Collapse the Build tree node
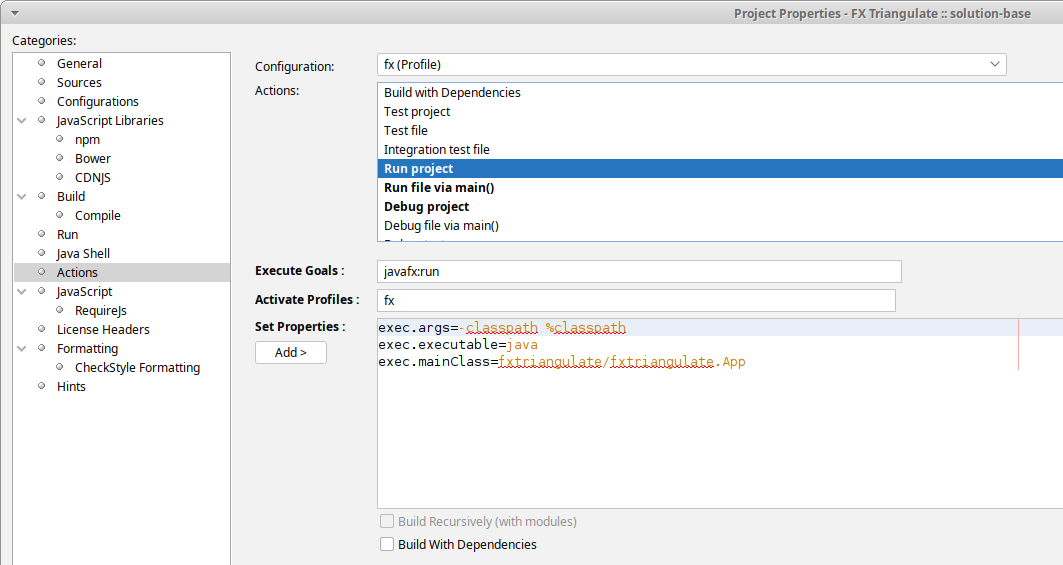The height and width of the screenshot is (565, 1063). pyautogui.click(x=22, y=197)
